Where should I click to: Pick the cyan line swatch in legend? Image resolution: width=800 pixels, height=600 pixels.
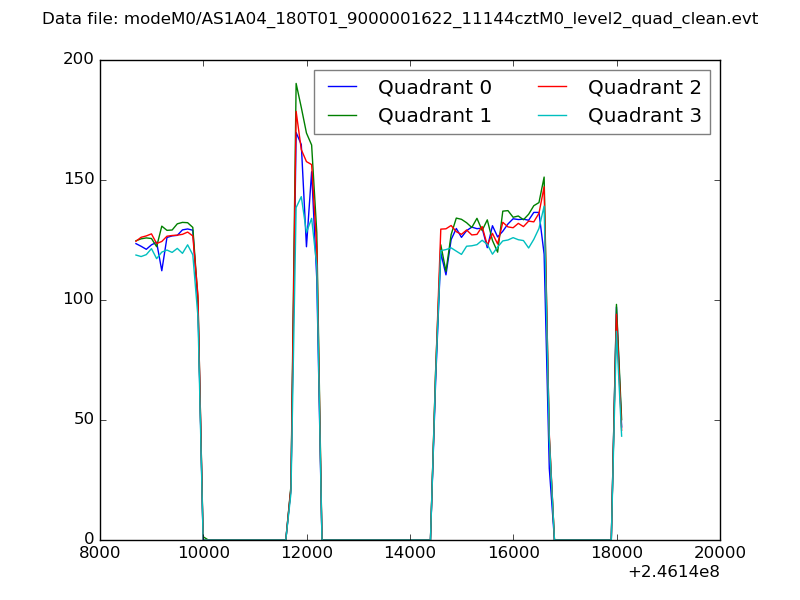[x=553, y=116]
